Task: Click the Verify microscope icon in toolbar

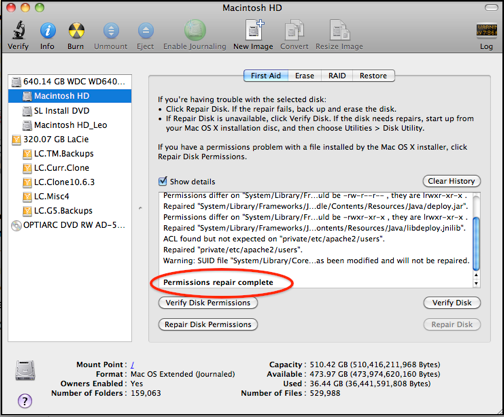Action: pos(19,30)
